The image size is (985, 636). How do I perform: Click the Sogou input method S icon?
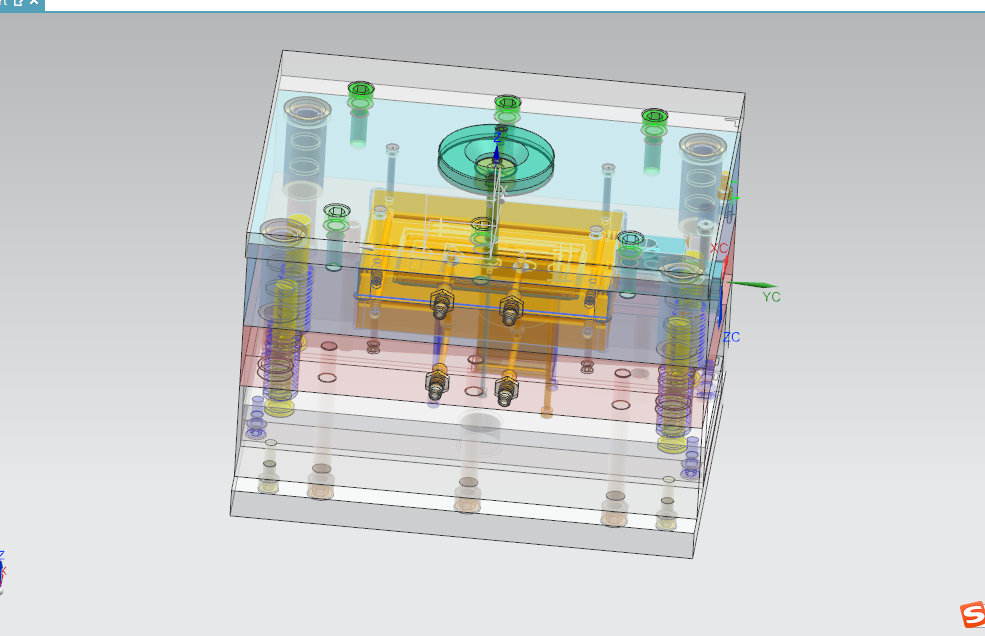(x=973, y=615)
